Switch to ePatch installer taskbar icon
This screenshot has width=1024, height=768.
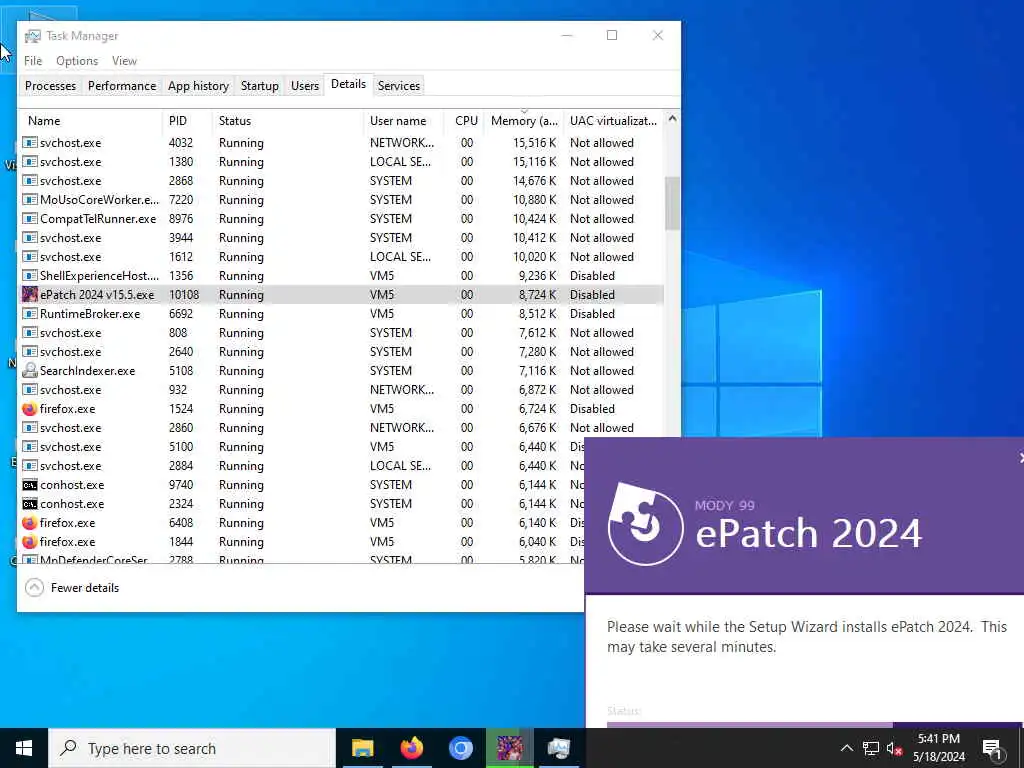coord(509,748)
